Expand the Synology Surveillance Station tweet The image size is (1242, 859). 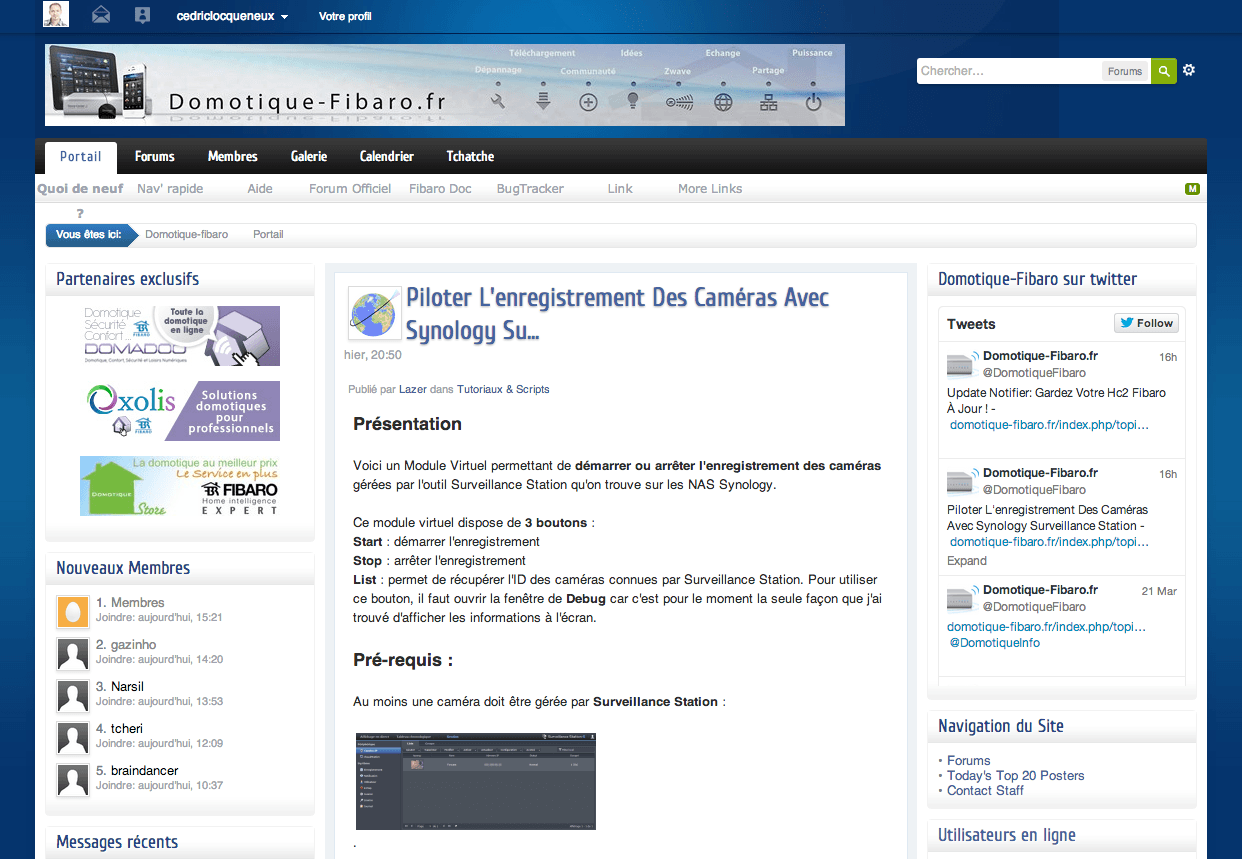(x=967, y=561)
